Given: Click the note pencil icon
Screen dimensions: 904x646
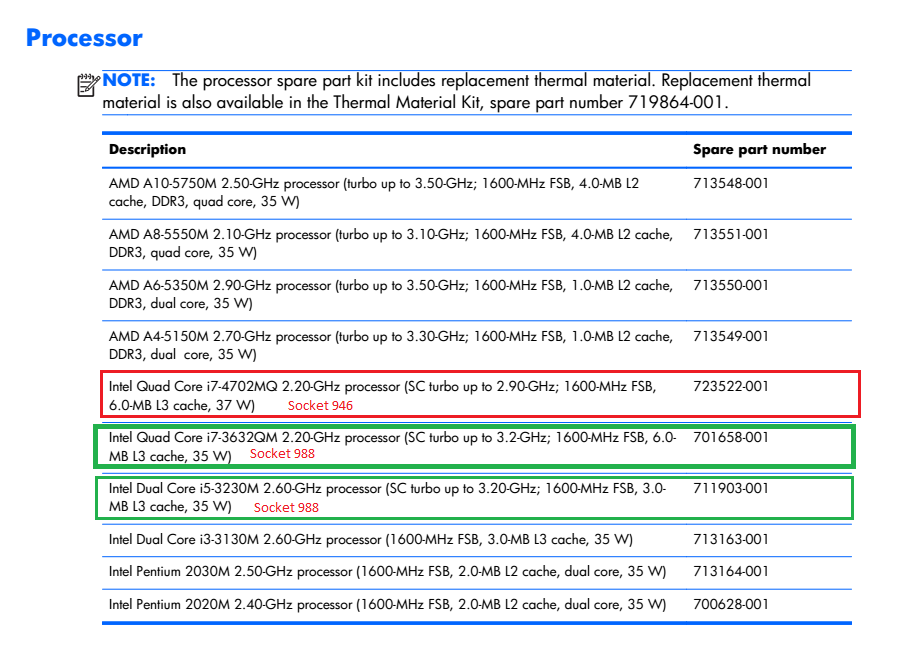Looking at the screenshot, I should (88, 85).
